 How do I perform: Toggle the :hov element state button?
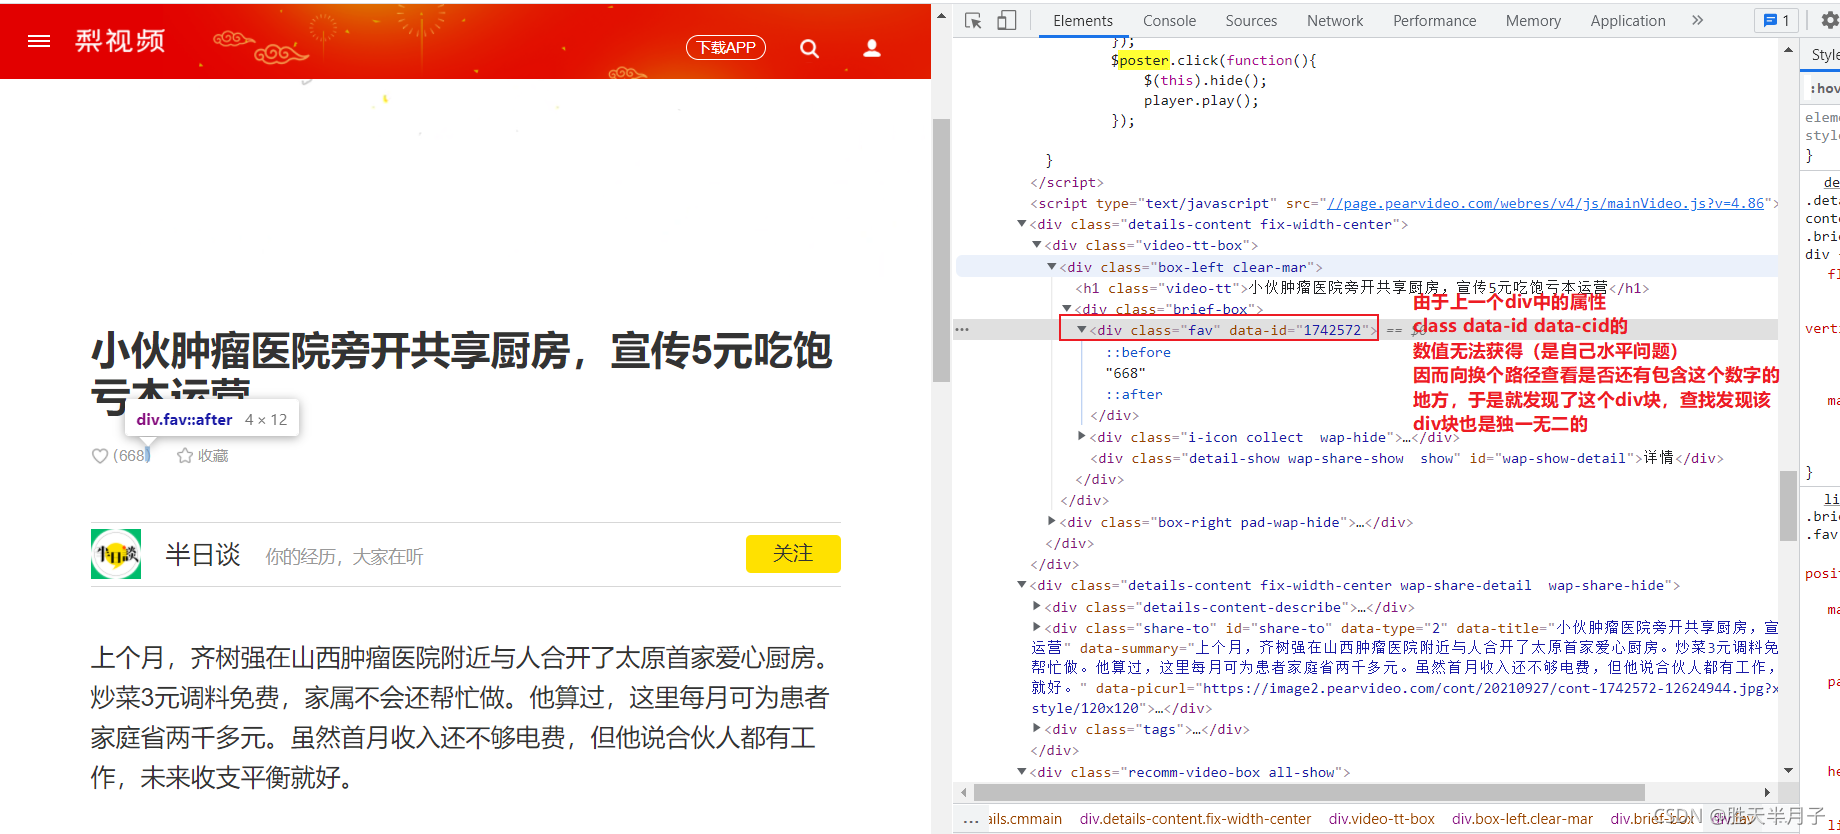click(1824, 88)
